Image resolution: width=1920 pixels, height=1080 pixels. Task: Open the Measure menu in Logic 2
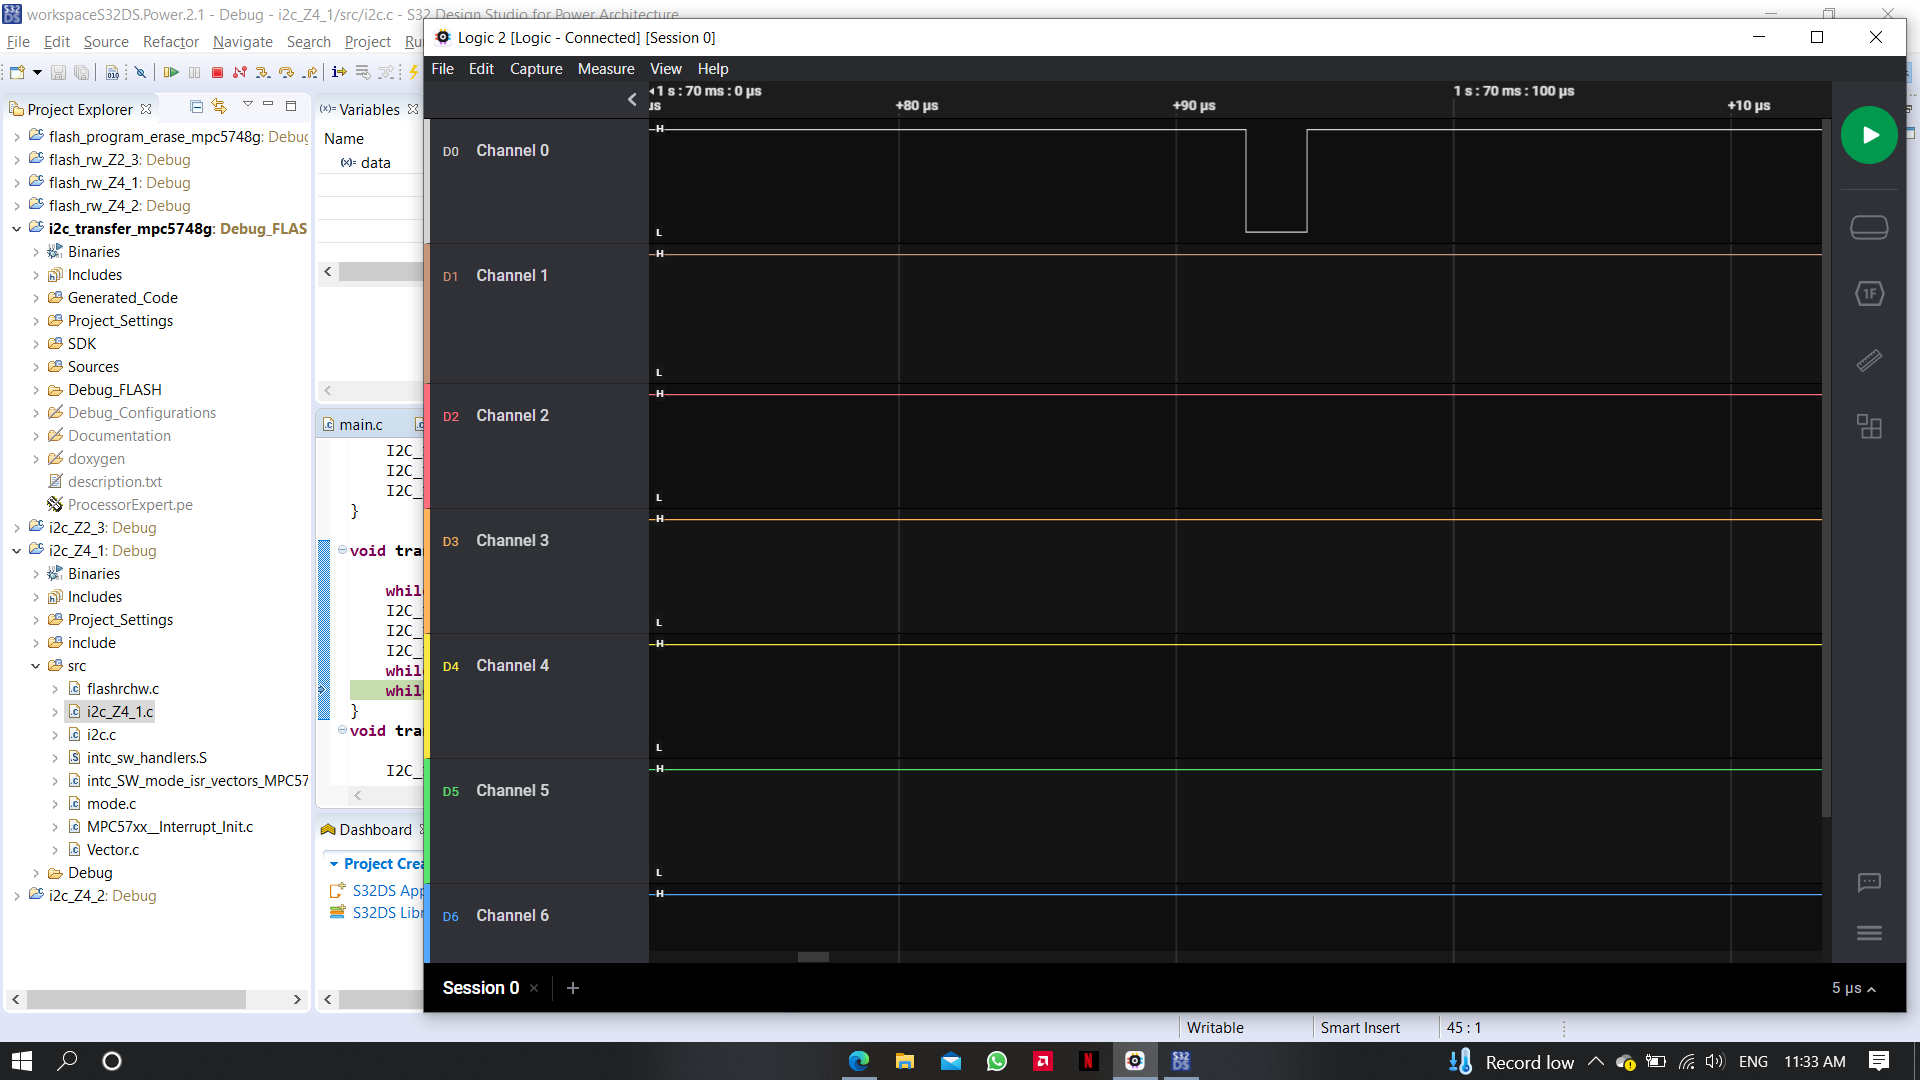click(x=605, y=69)
